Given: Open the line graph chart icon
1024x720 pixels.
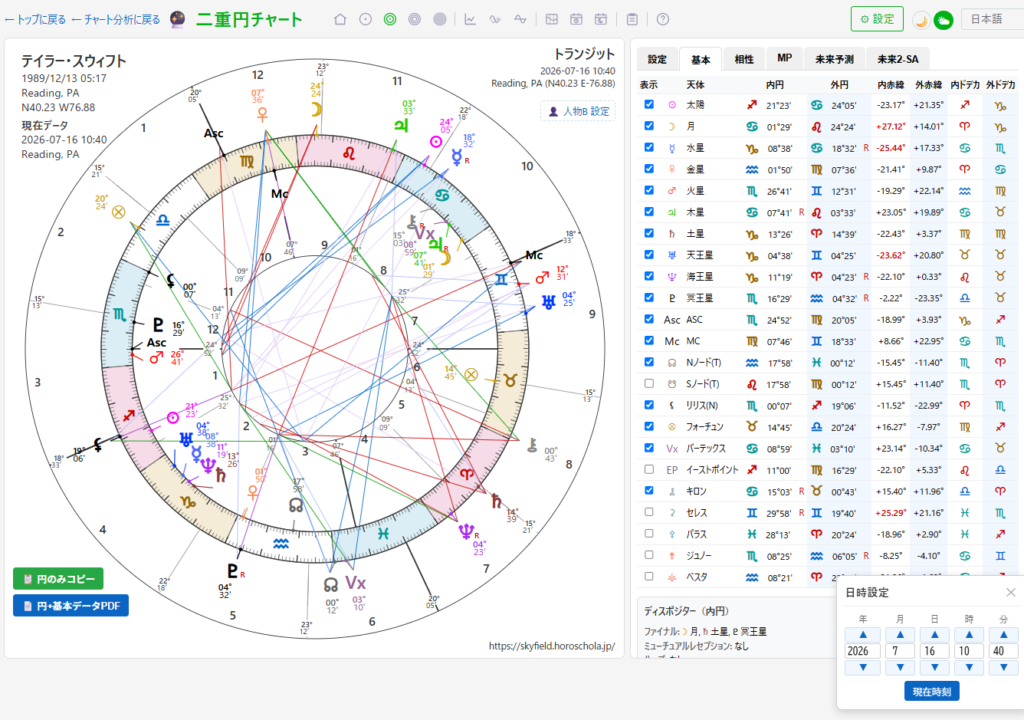Looking at the screenshot, I should coord(470,20).
